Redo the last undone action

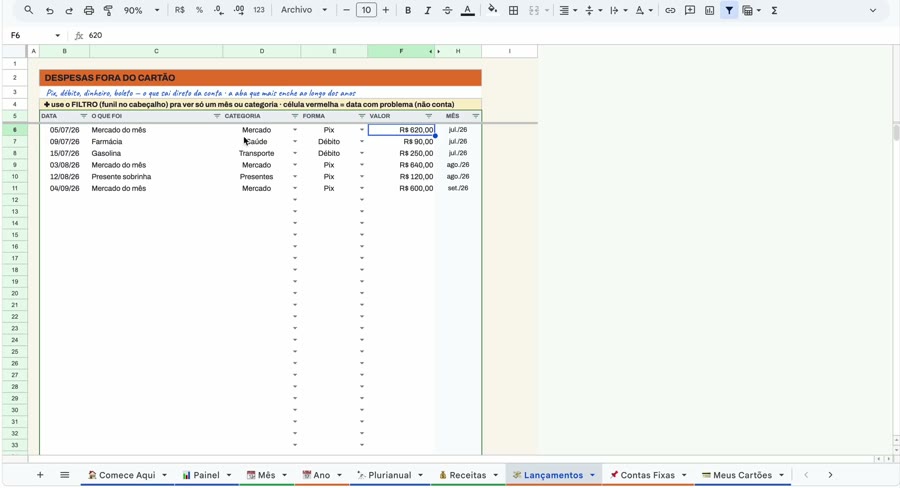click(69, 10)
